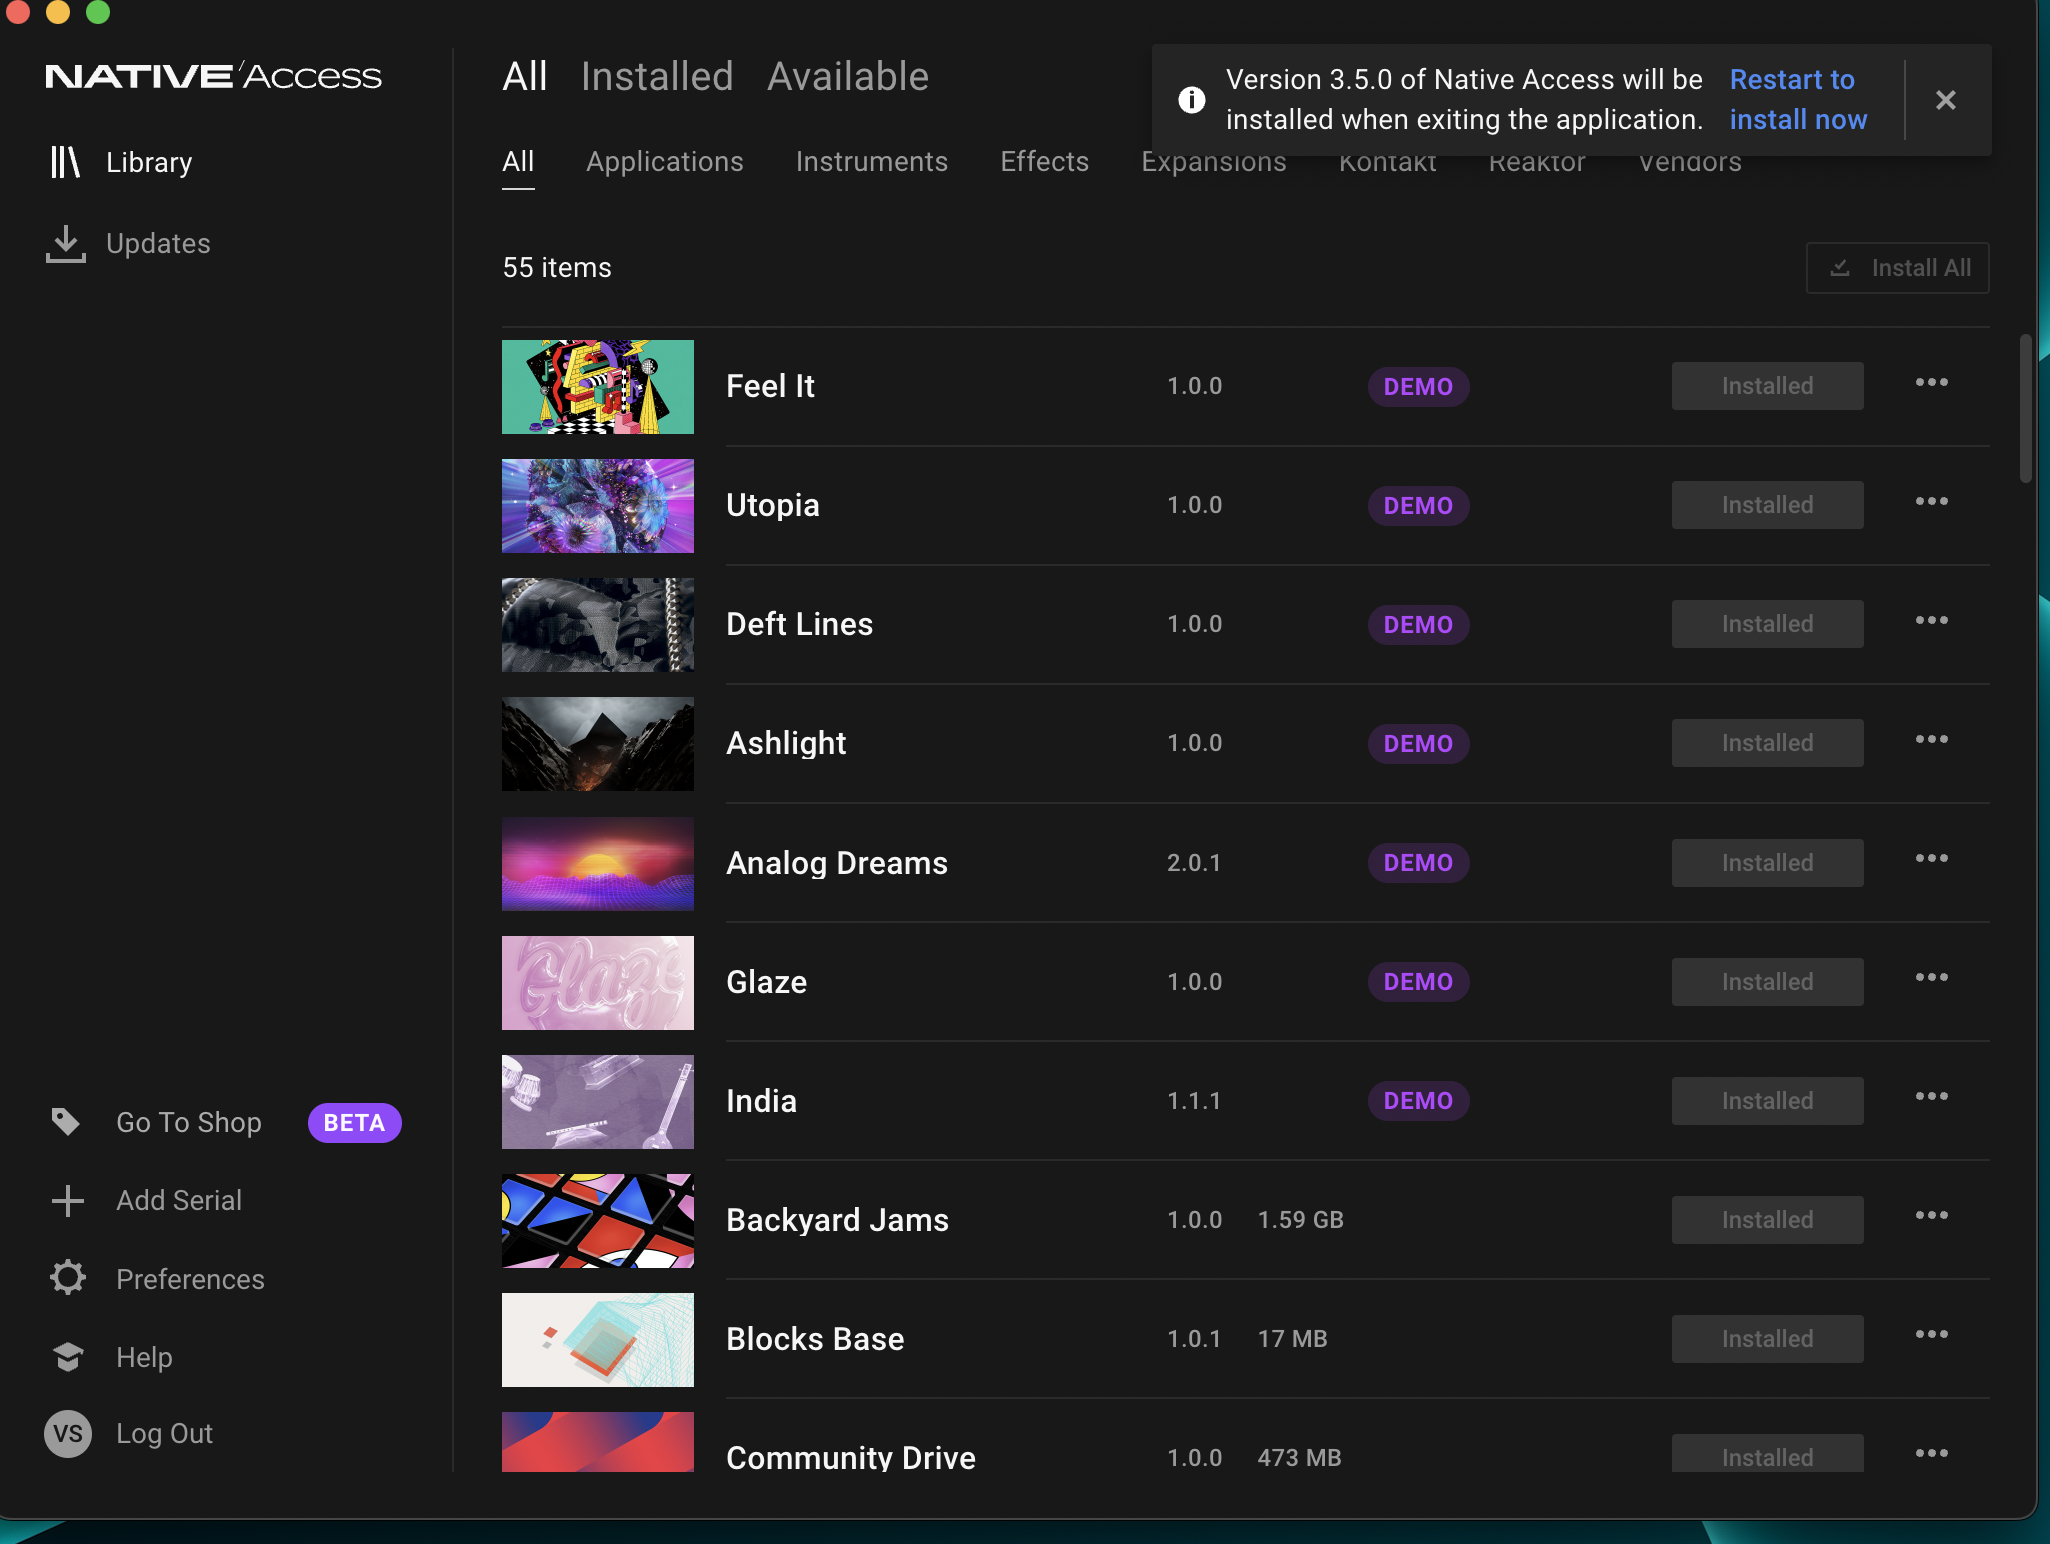This screenshot has width=2050, height=1544.
Task: Click the Help graduation cap icon
Action: pyautogui.click(x=67, y=1357)
